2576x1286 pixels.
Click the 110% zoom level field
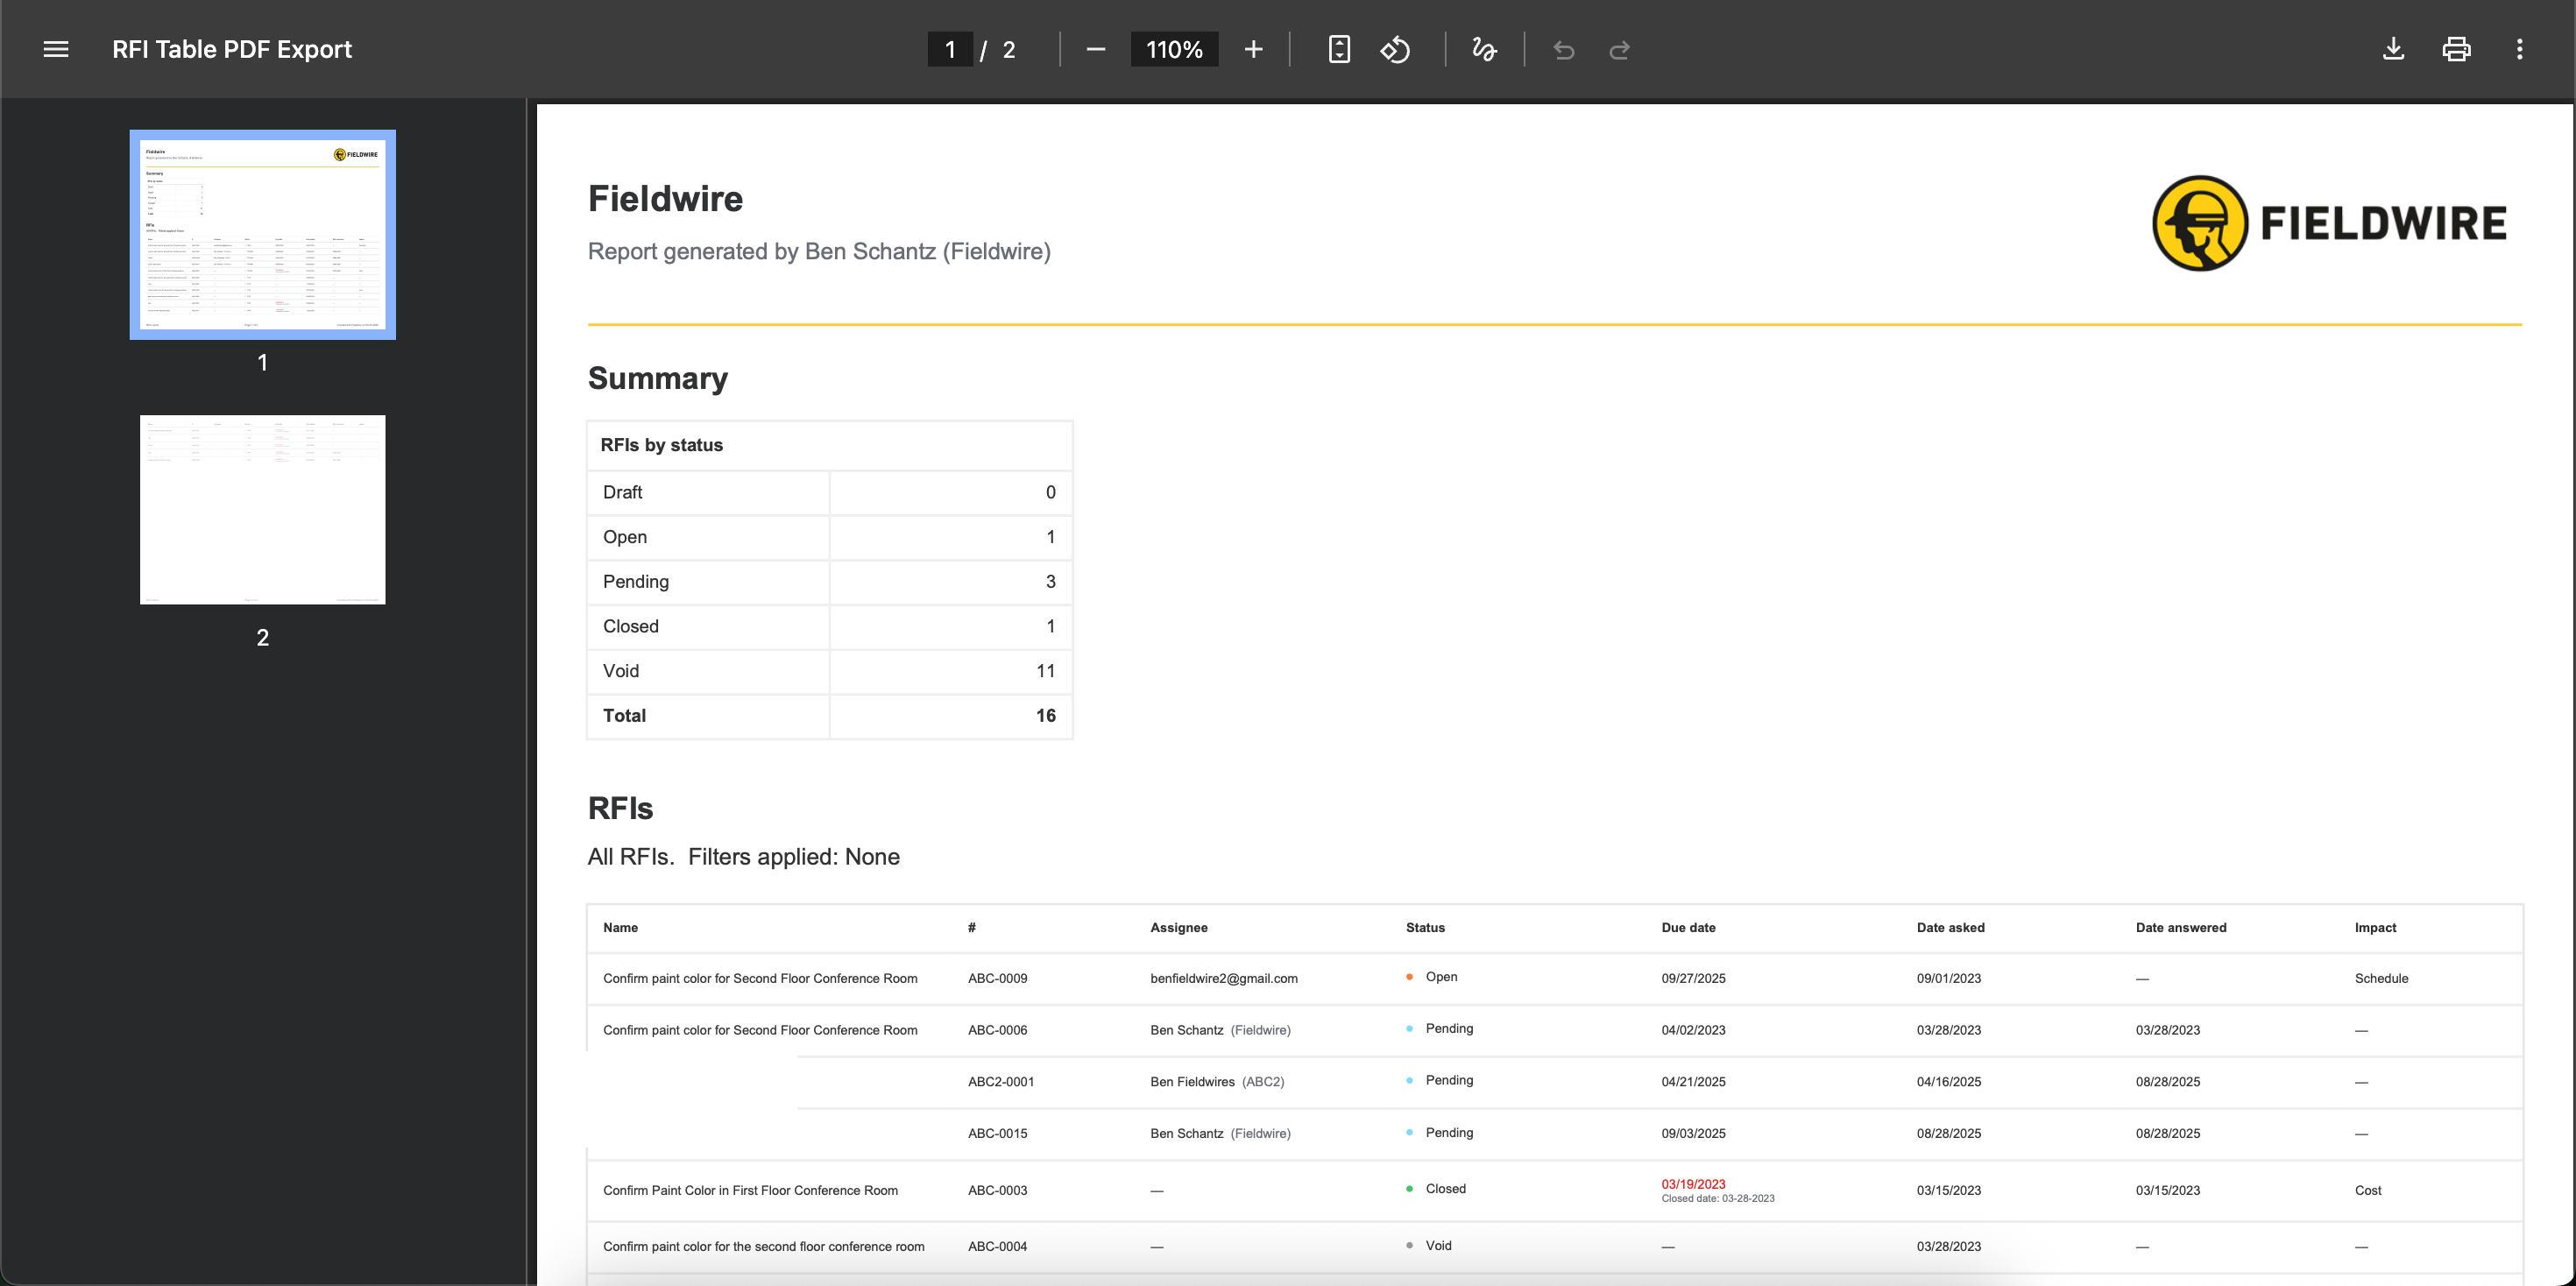pyautogui.click(x=1174, y=49)
